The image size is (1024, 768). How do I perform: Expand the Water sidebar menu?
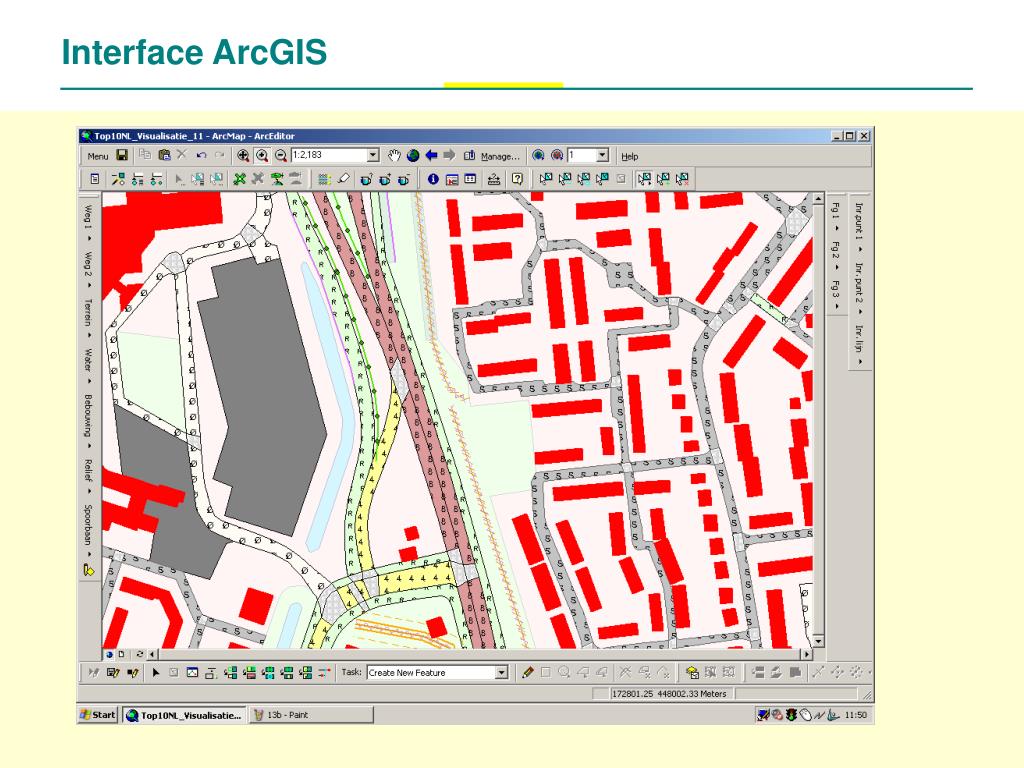tap(88, 365)
